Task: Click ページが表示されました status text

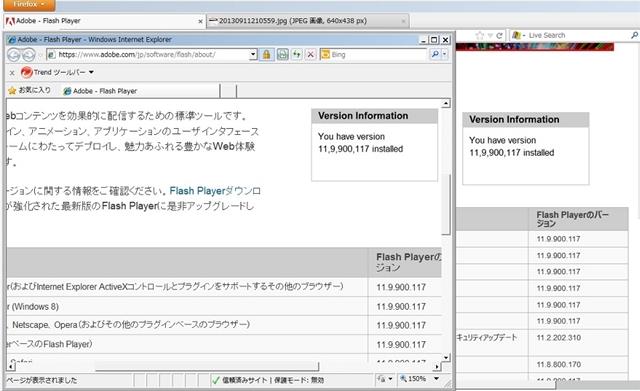Action: pyautogui.click(x=42, y=380)
